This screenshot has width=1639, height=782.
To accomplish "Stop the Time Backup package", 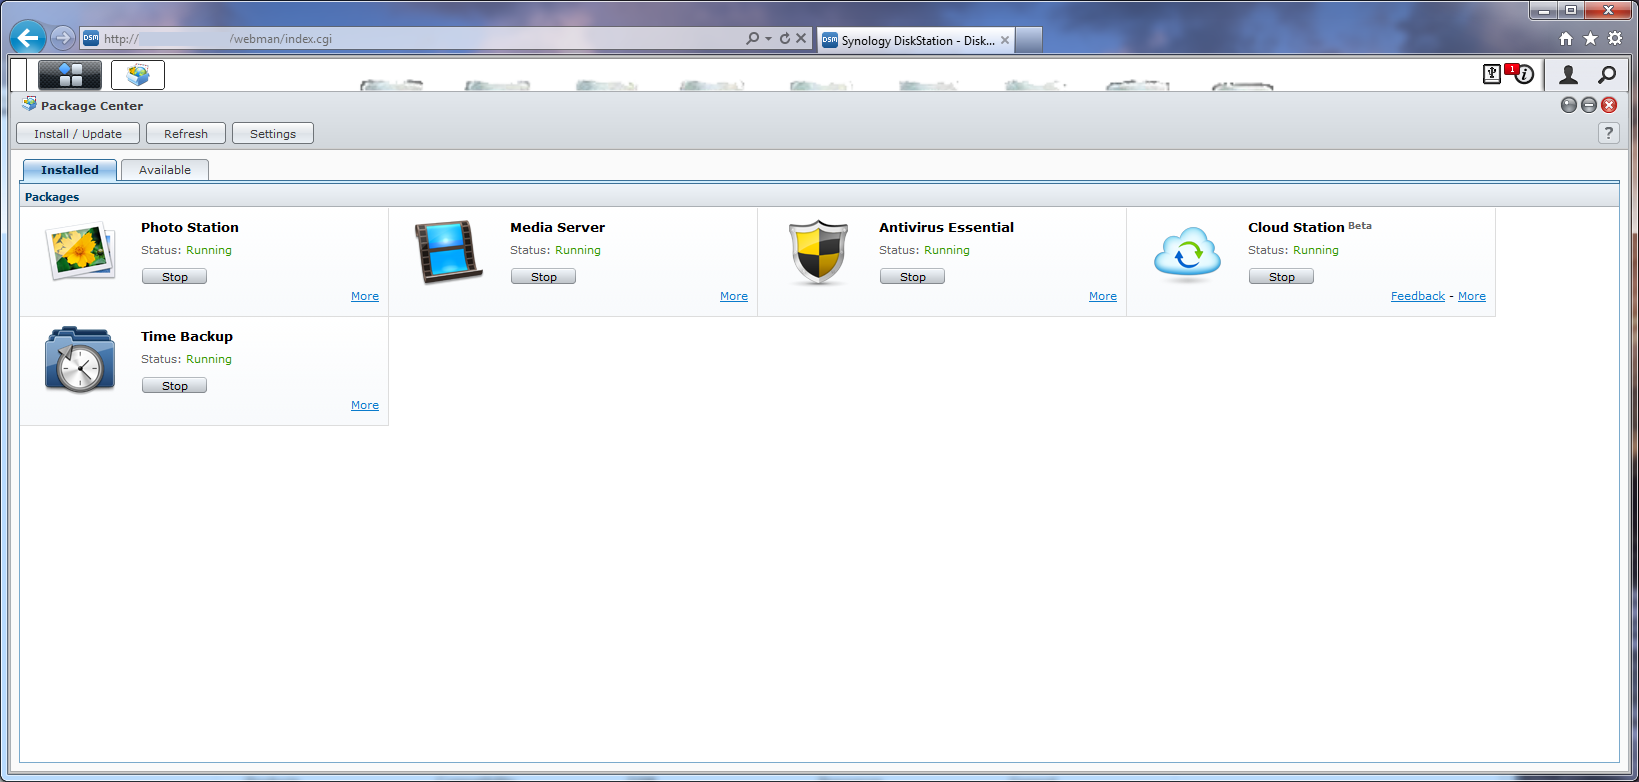I will (x=175, y=386).
